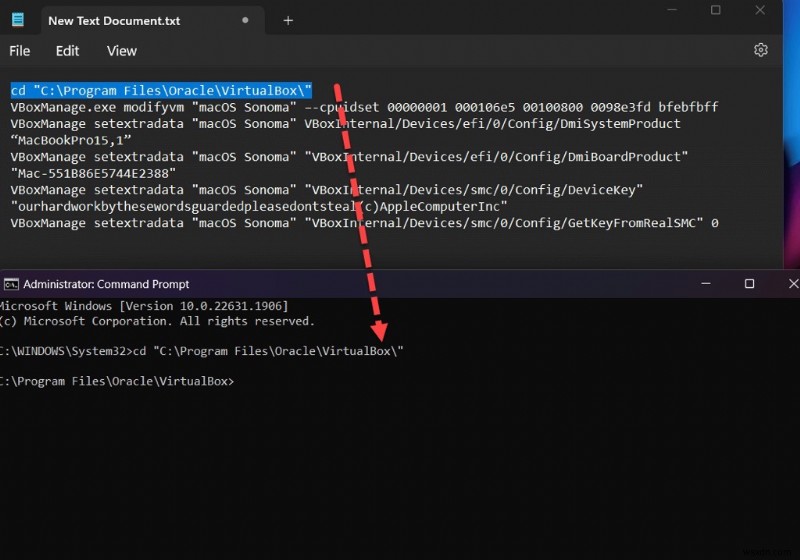Open the View menu in Notepad

click(121, 51)
